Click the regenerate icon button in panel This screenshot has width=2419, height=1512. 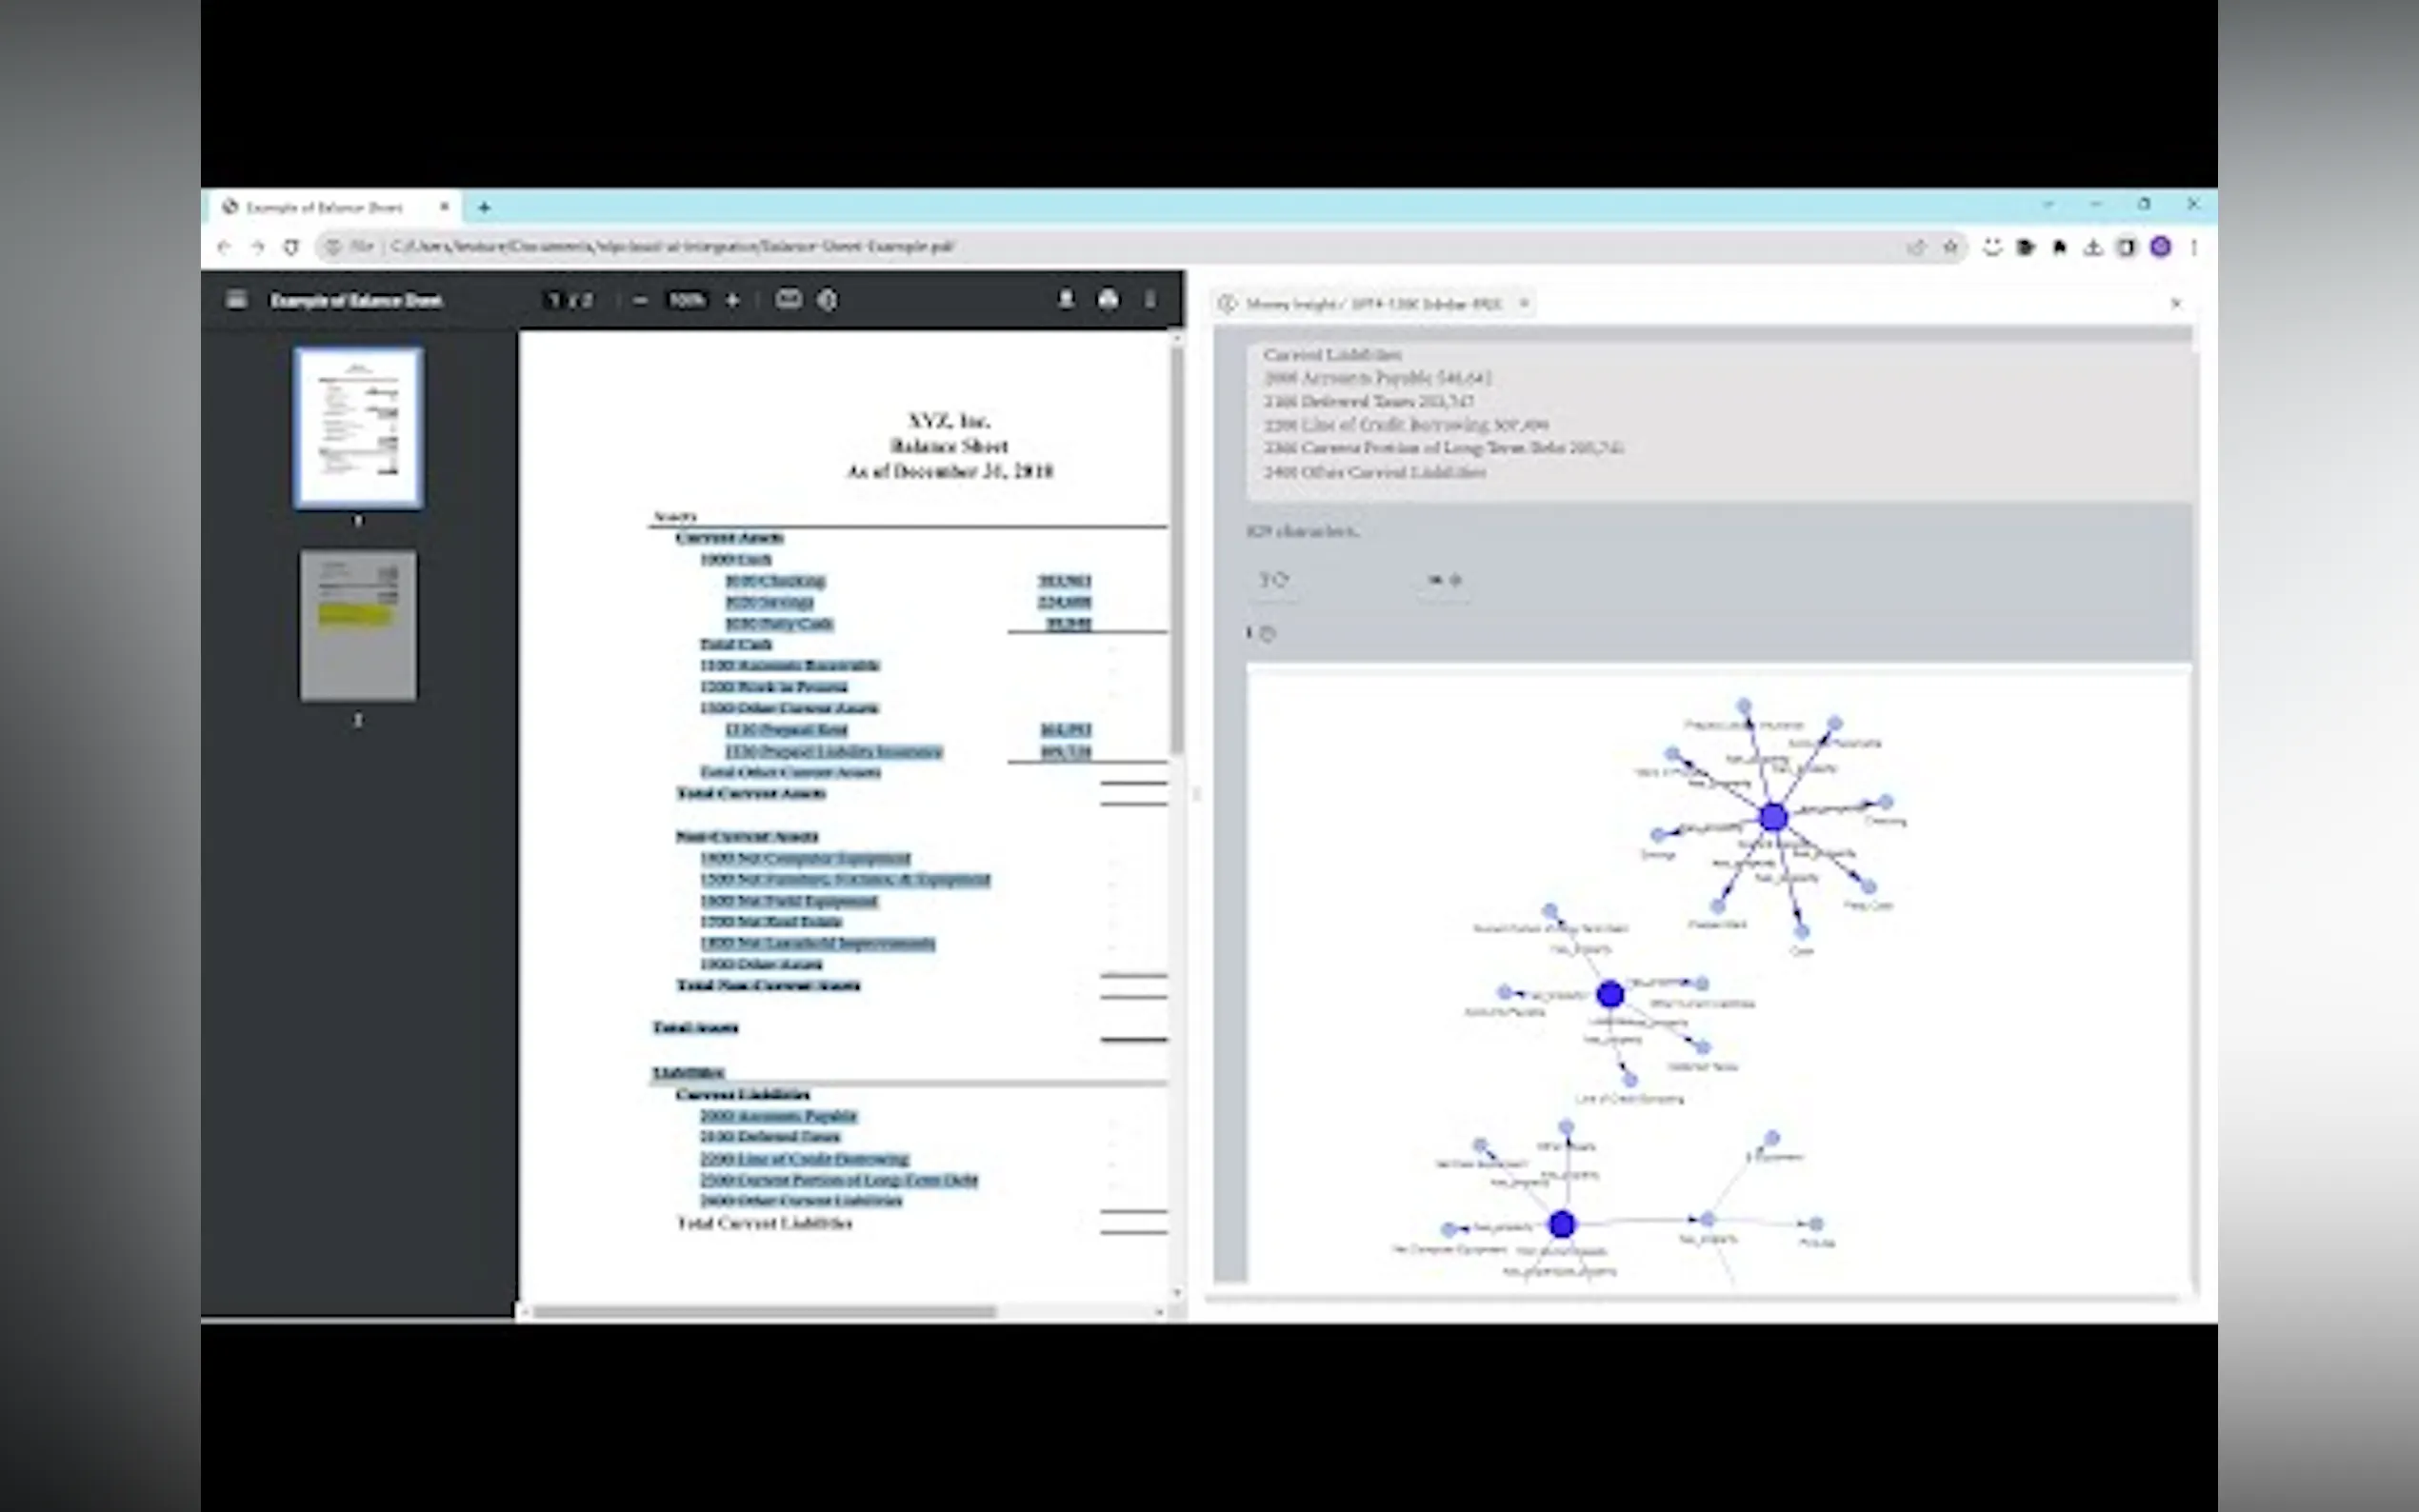point(1274,580)
